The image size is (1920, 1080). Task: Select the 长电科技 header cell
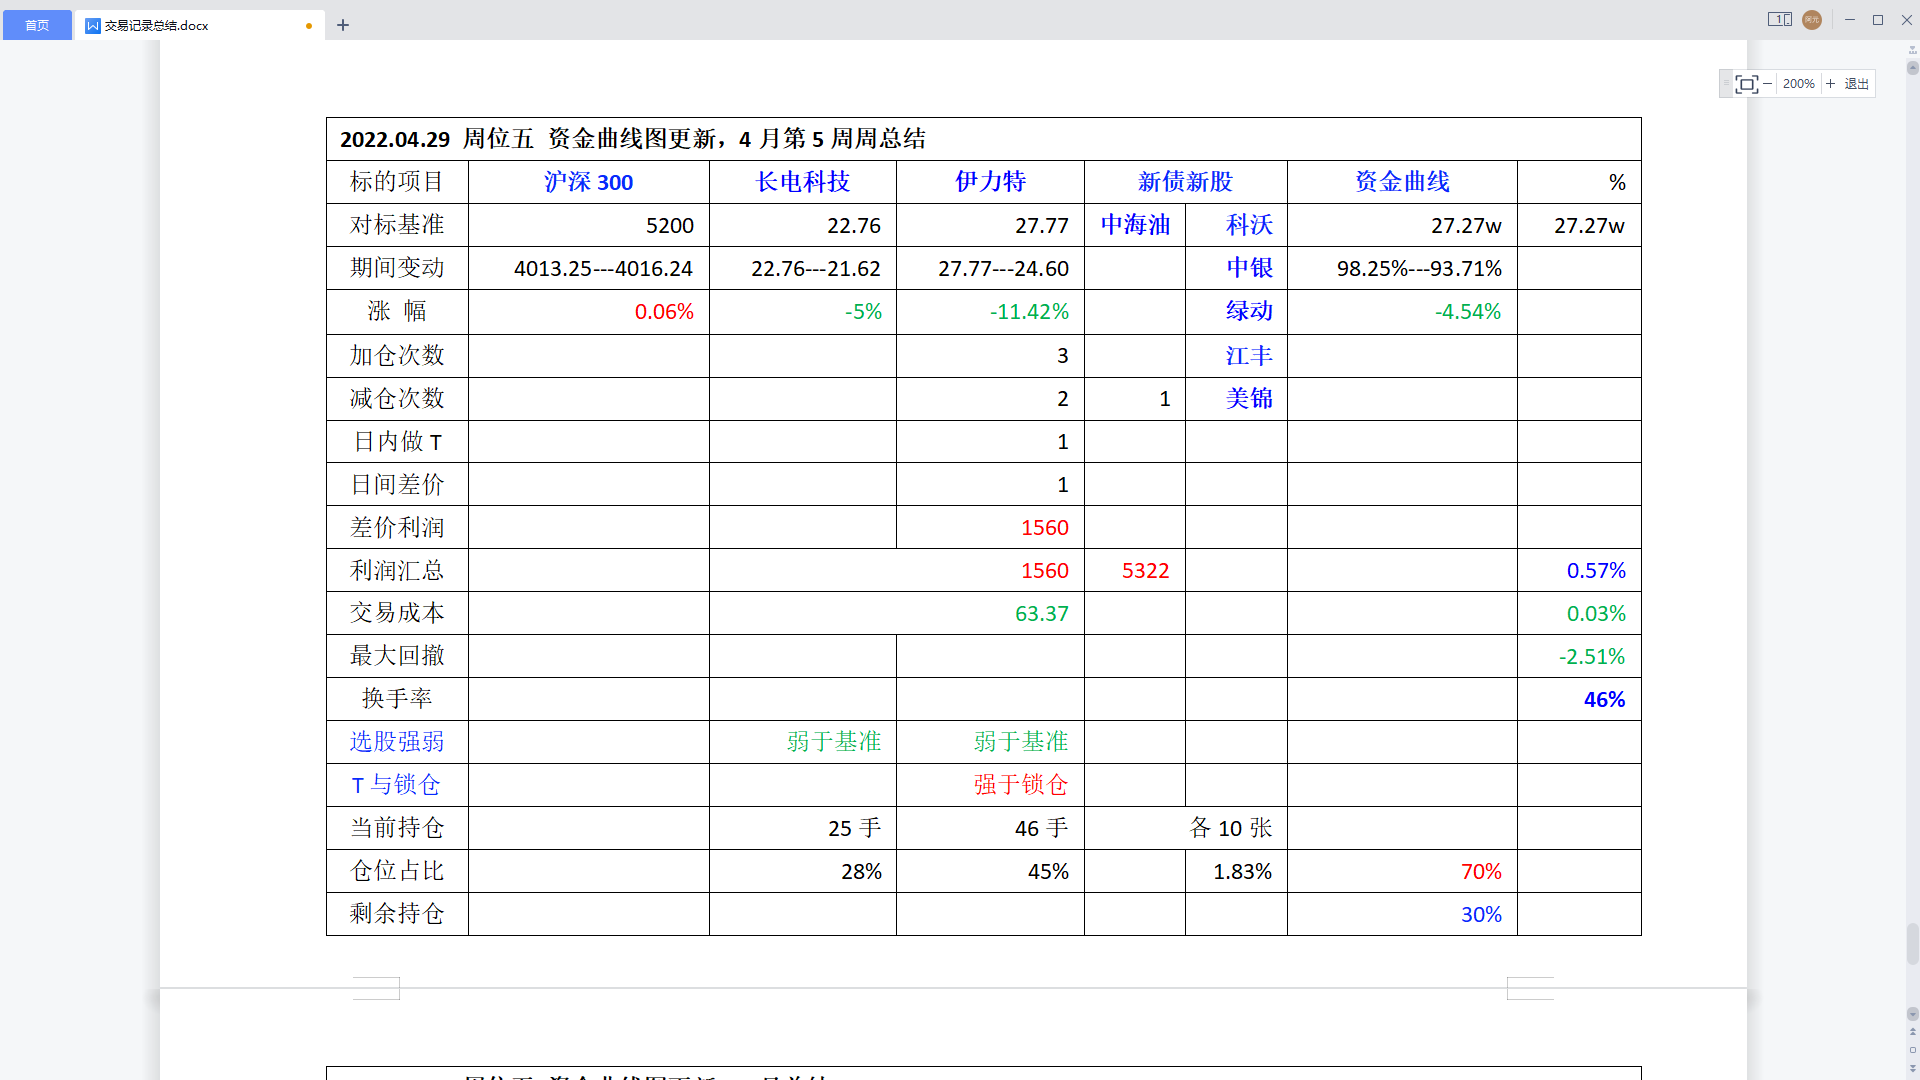tap(802, 182)
